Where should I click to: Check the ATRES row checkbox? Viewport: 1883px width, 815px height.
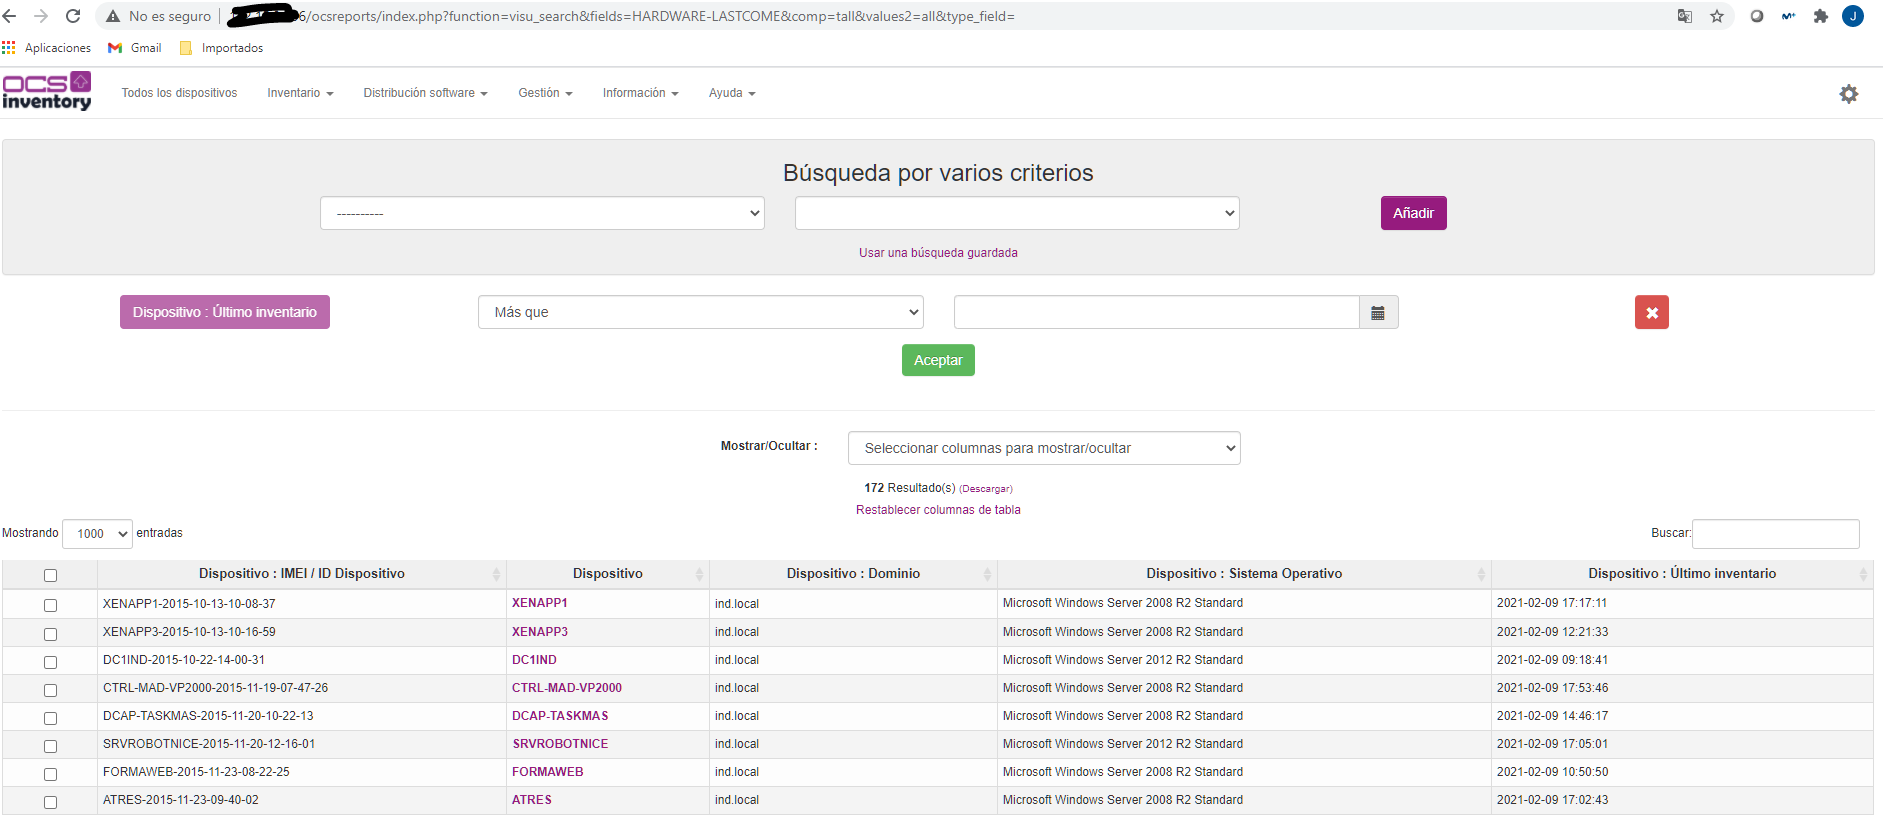tap(50, 802)
